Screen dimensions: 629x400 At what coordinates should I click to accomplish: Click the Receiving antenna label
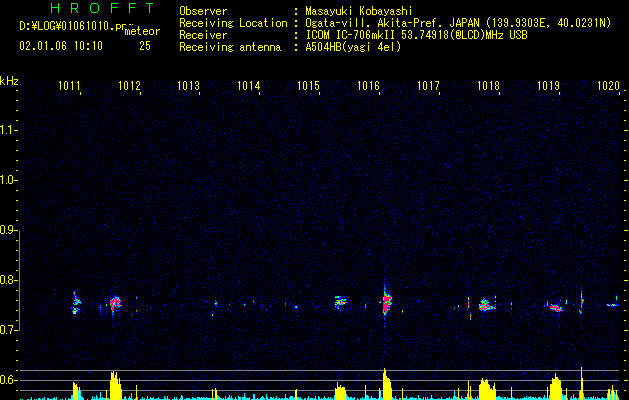230,47
